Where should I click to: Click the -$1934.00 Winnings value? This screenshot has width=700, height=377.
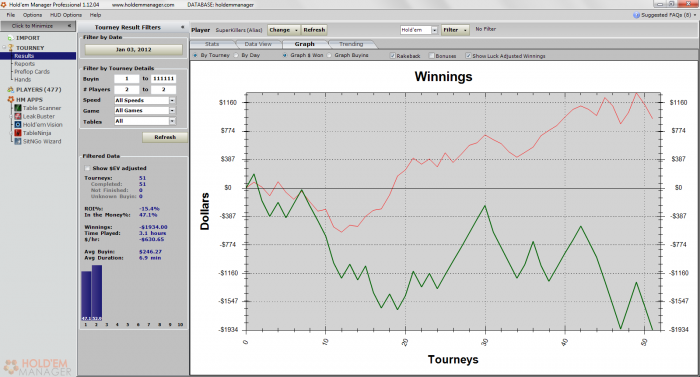pos(153,227)
